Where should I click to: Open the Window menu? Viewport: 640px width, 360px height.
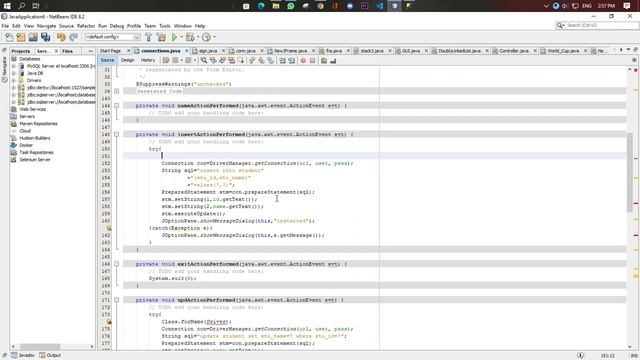pyautogui.click(x=182, y=26)
